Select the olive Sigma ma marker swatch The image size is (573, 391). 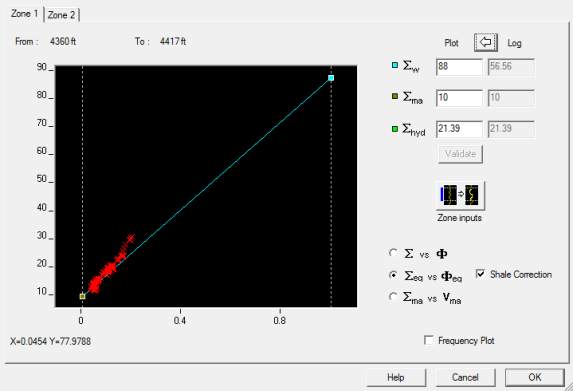[x=395, y=96]
